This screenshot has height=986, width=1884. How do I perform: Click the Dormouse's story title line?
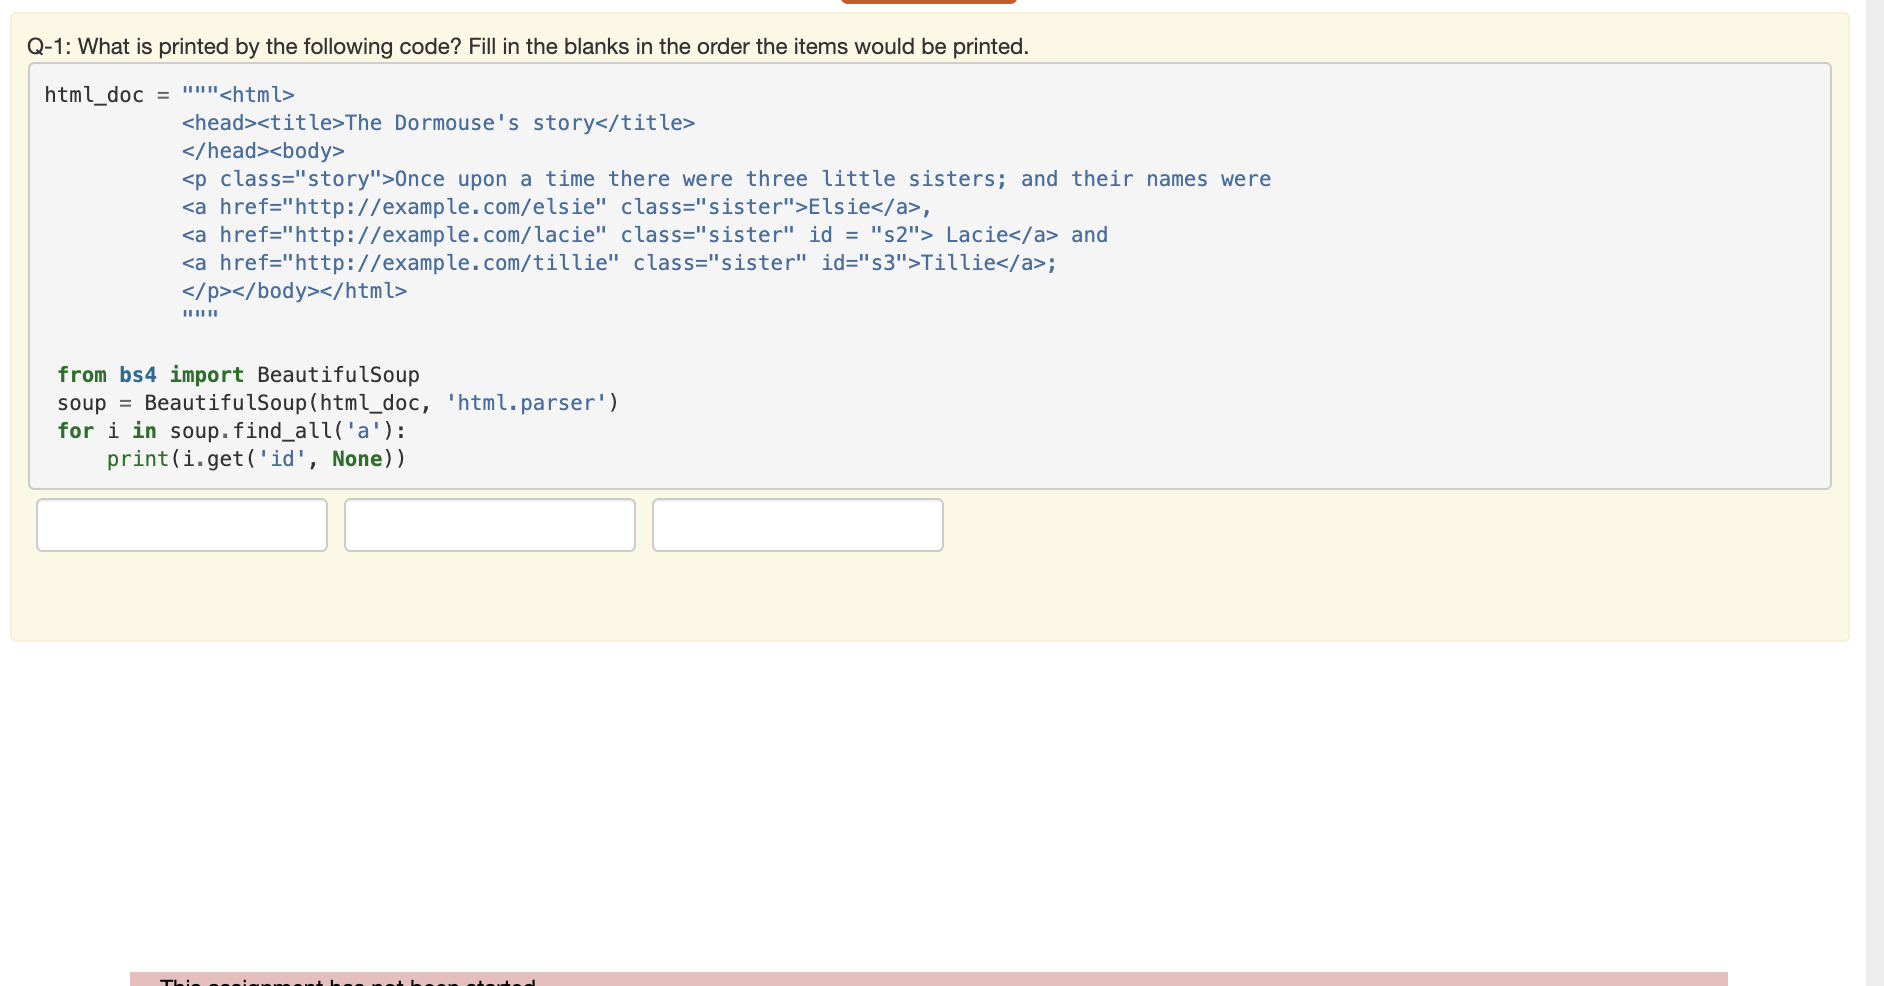pos(438,122)
